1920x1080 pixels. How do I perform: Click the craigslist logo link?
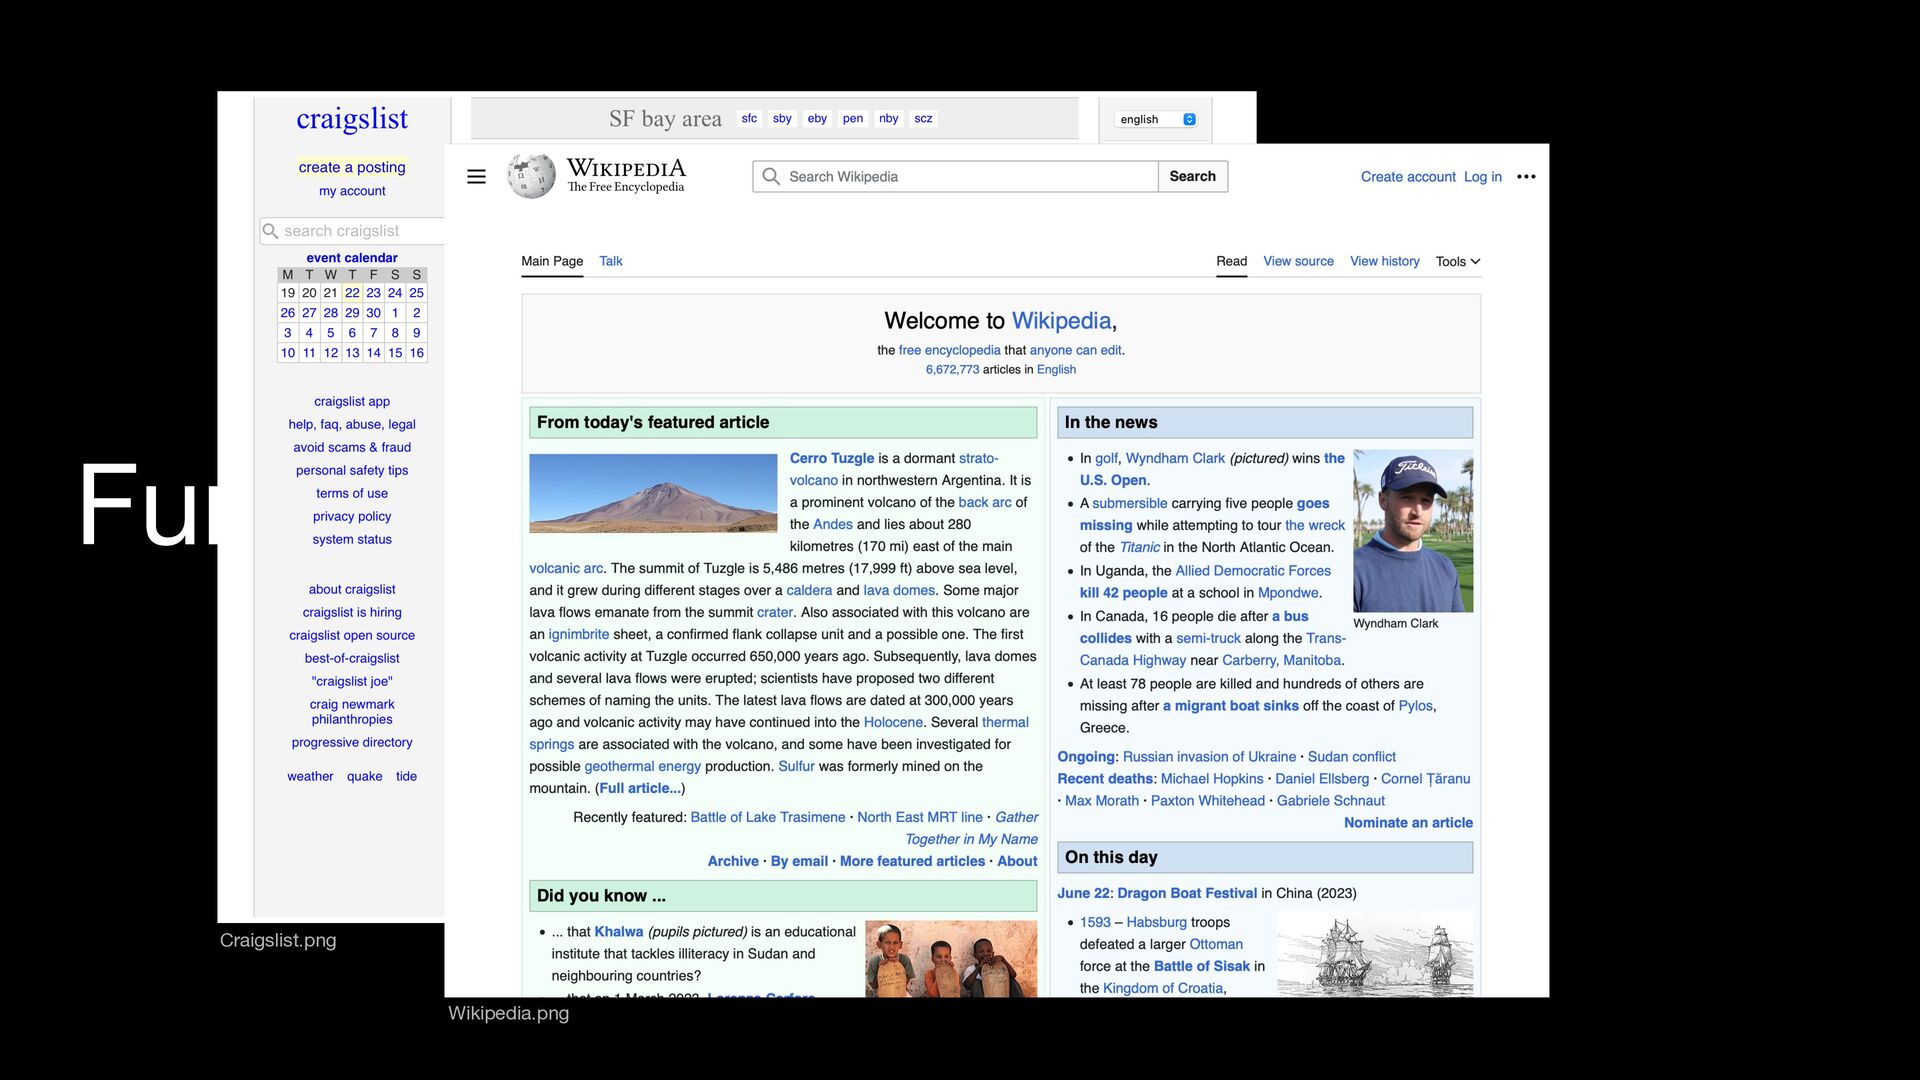coord(352,119)
